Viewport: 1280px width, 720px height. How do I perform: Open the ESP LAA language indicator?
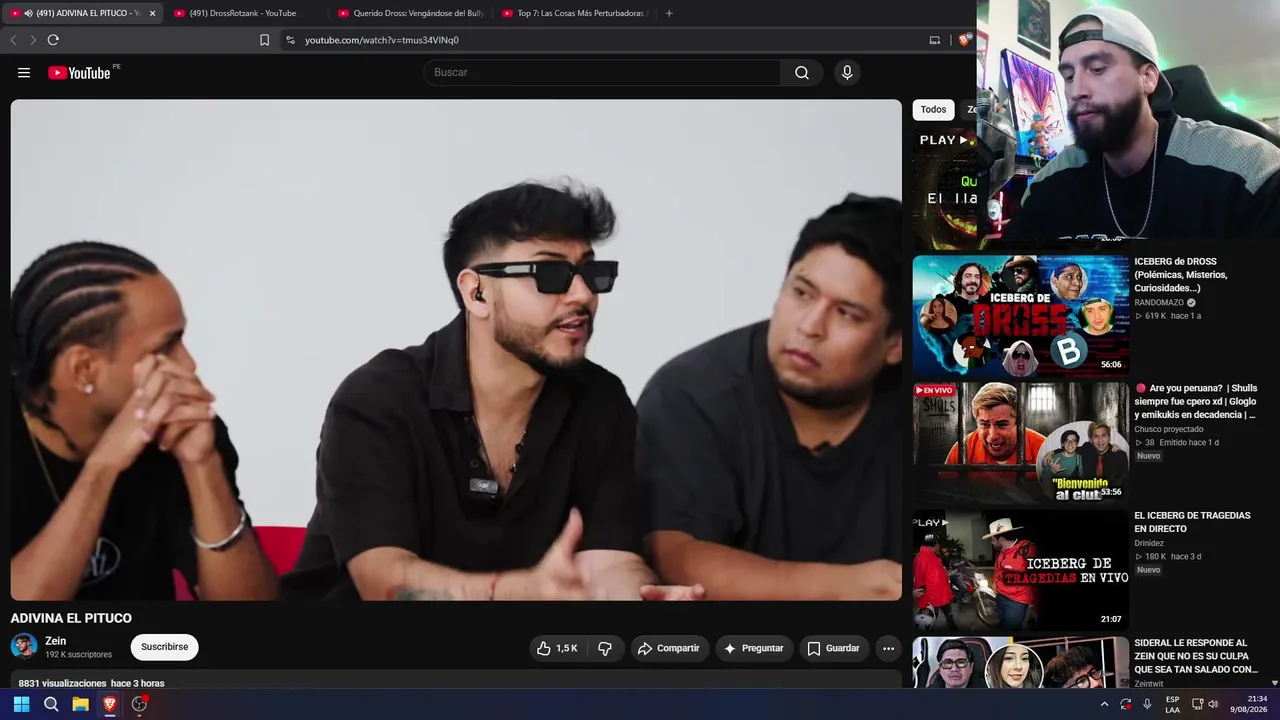point(1172,704)
